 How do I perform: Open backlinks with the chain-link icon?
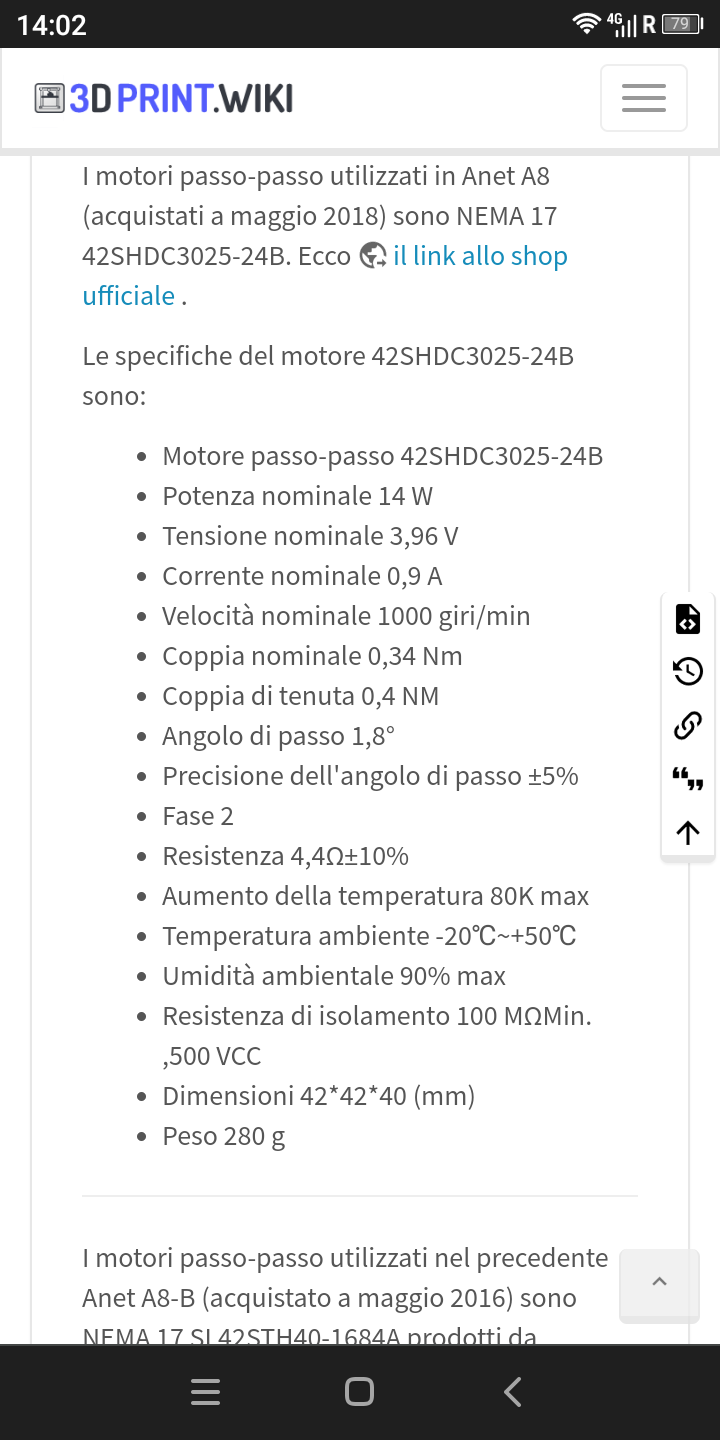click(688, 725)
